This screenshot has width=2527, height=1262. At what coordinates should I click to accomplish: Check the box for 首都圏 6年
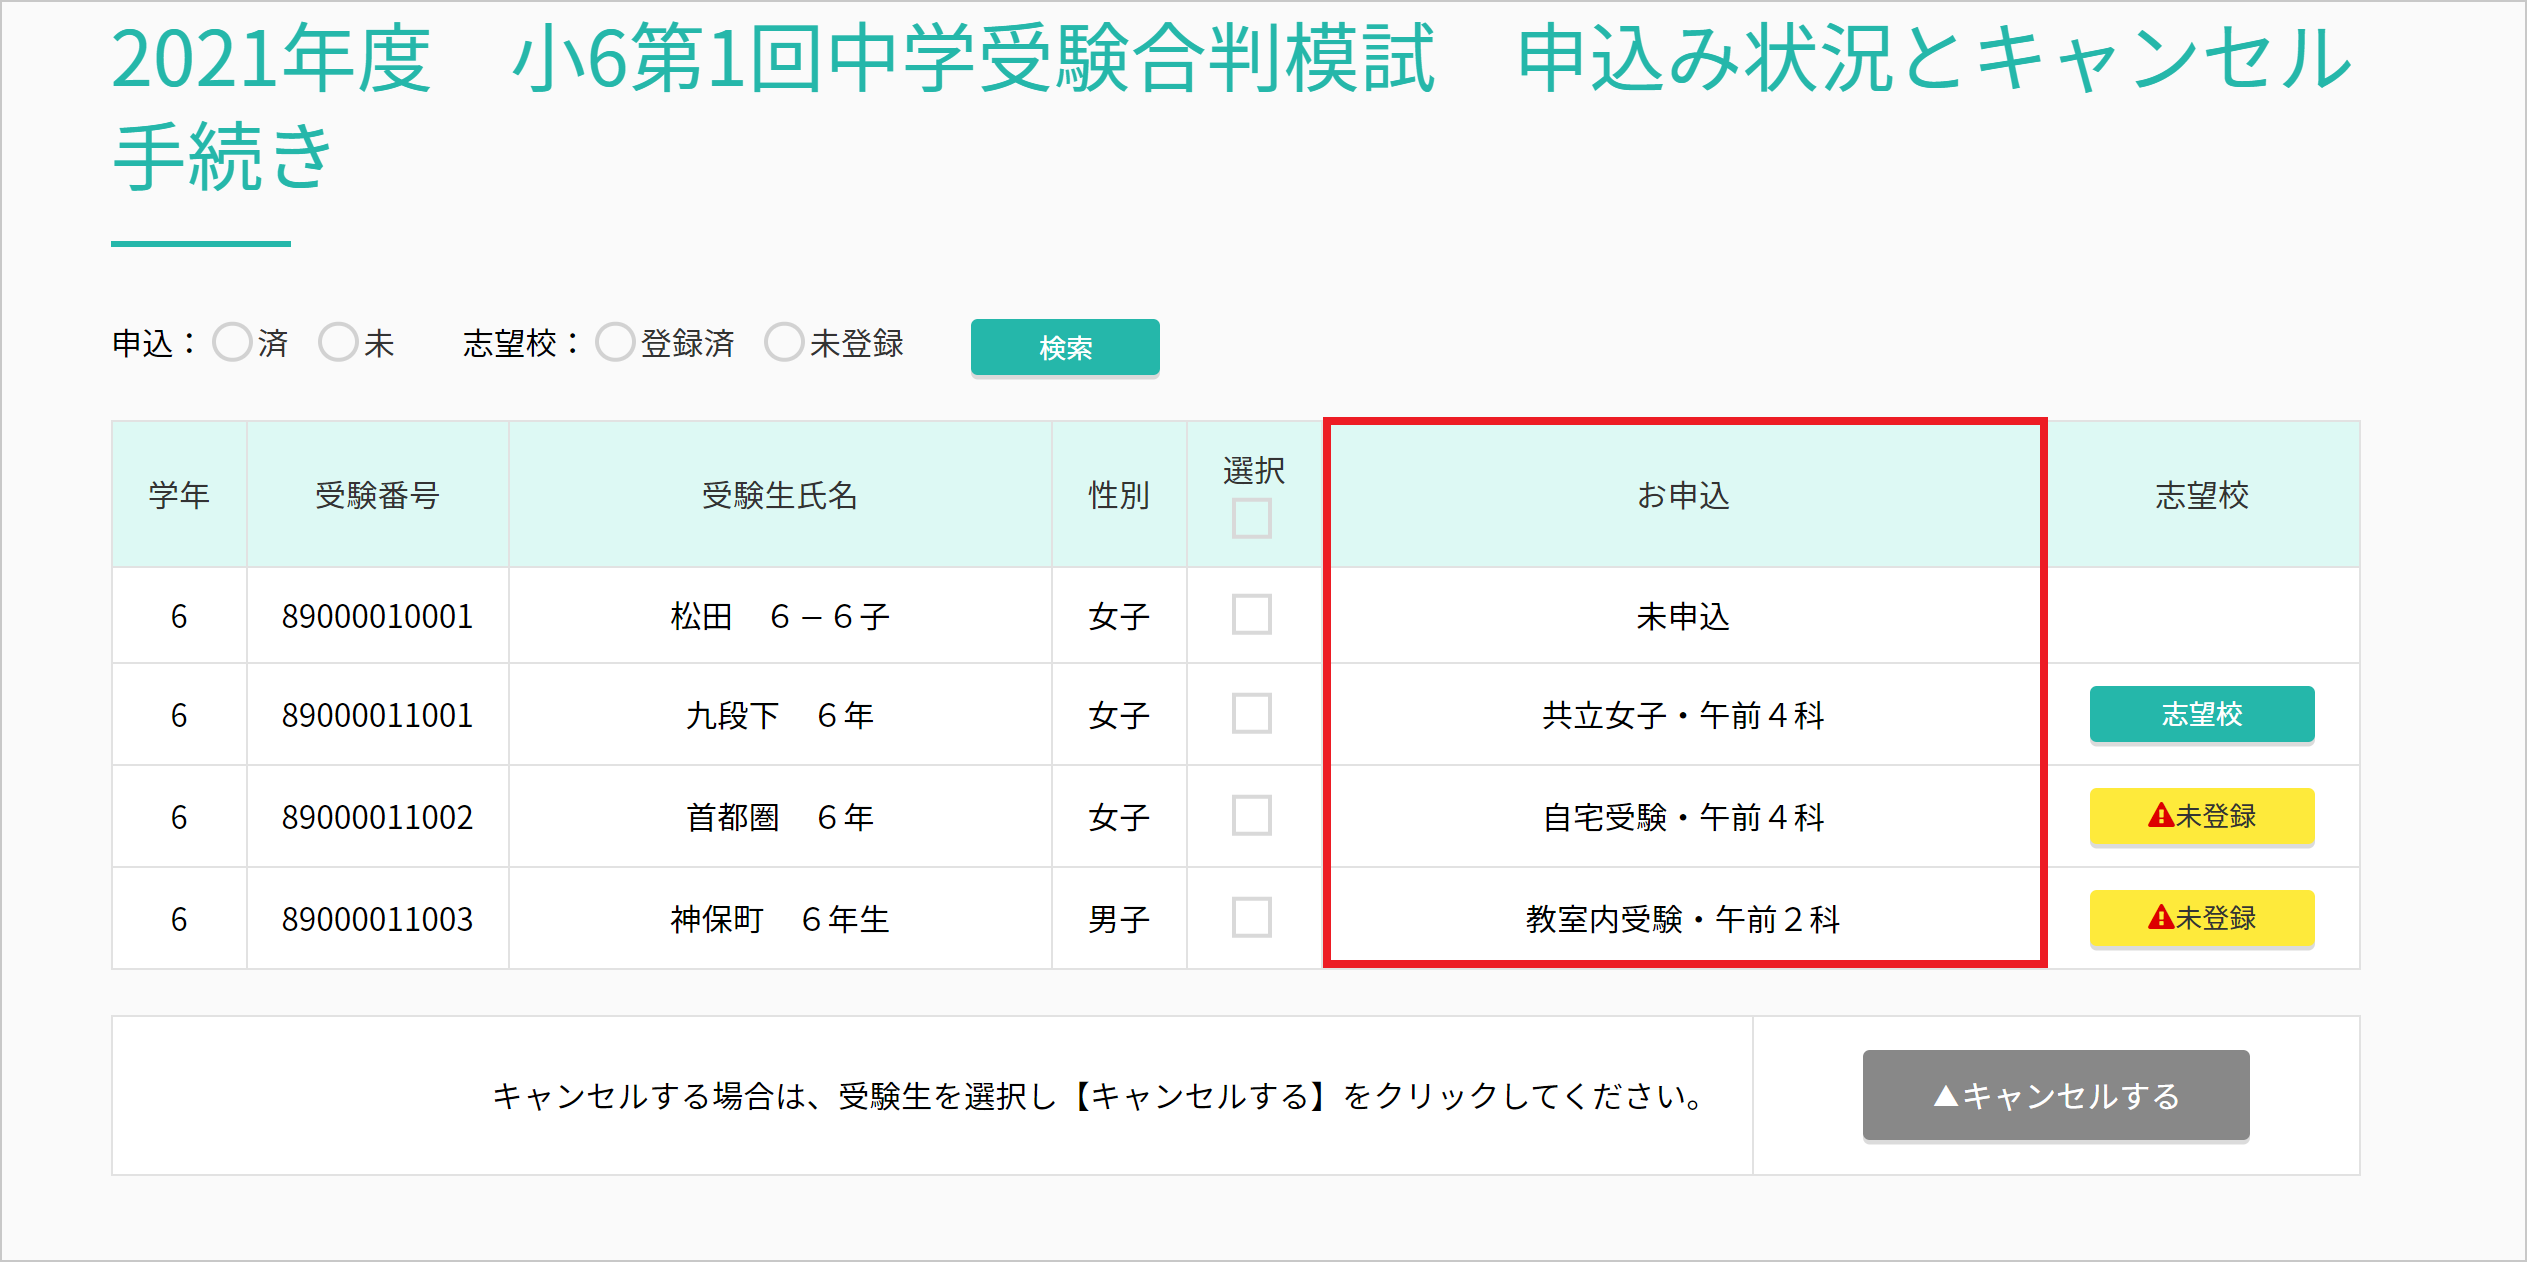(1251, 816)
